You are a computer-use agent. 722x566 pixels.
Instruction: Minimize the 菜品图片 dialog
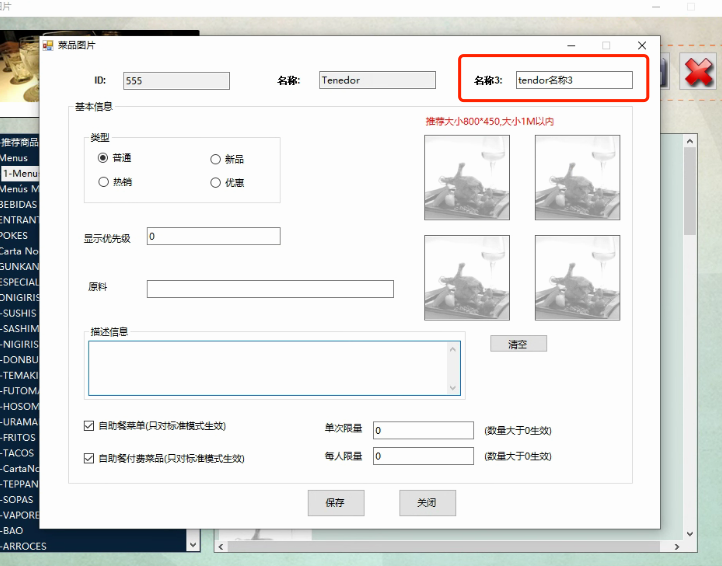click(x=571, y=45)
